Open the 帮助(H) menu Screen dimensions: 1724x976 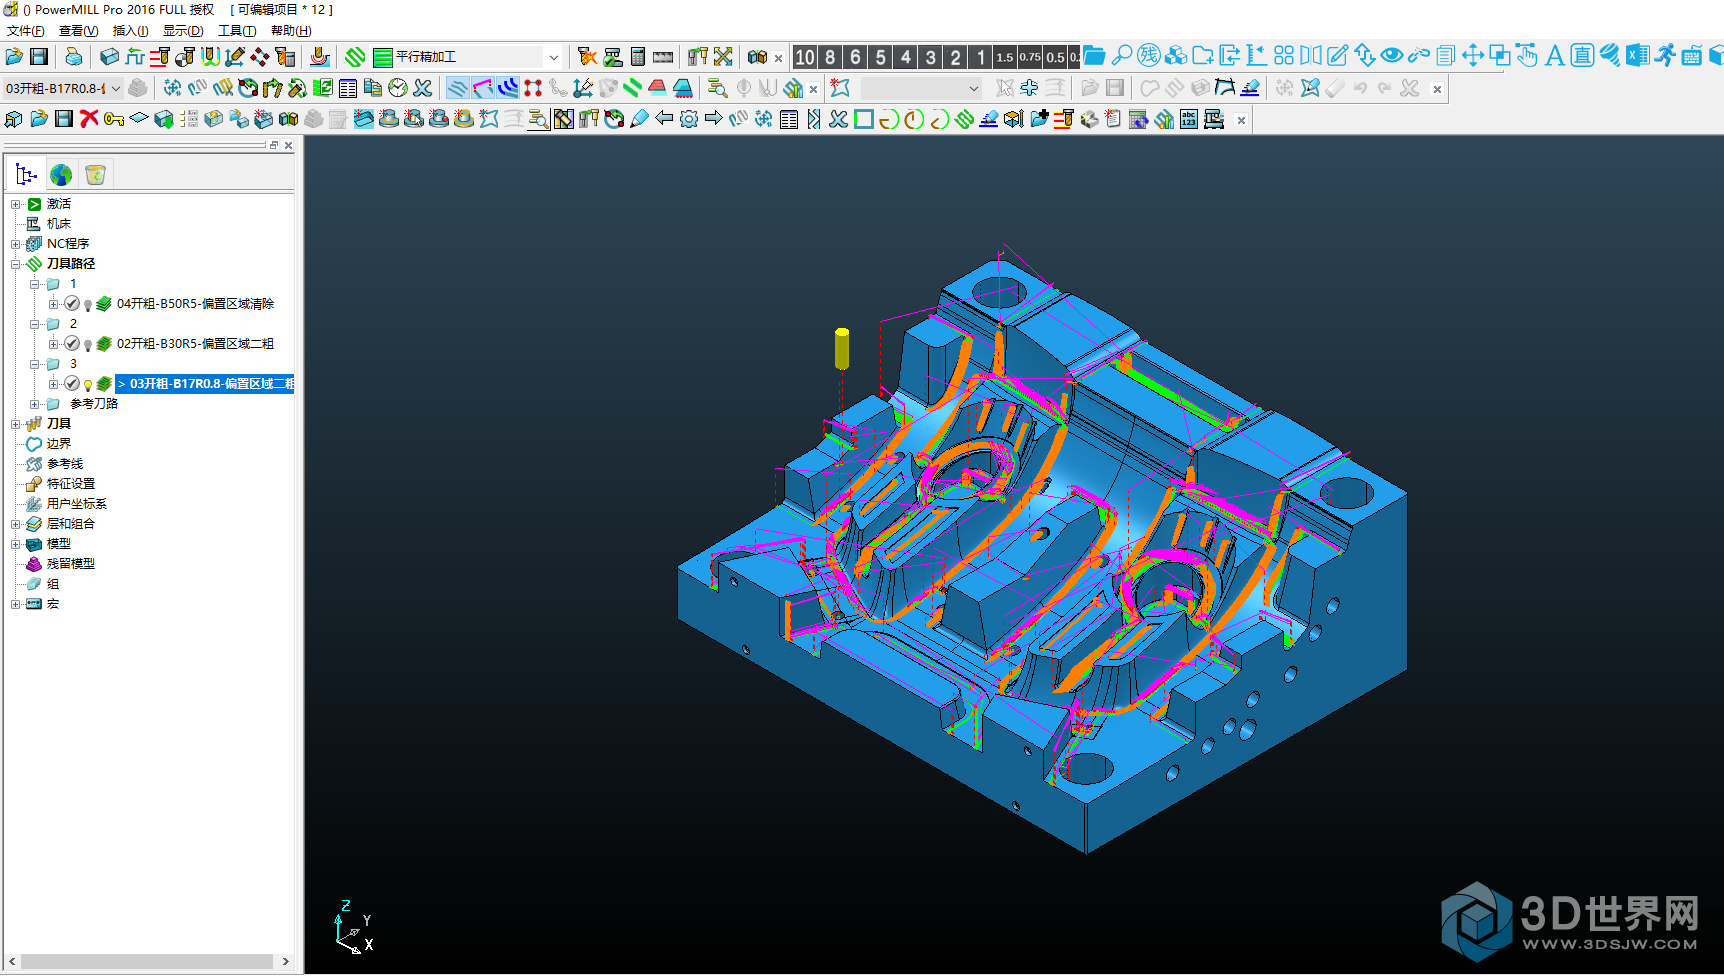[291, 31]
